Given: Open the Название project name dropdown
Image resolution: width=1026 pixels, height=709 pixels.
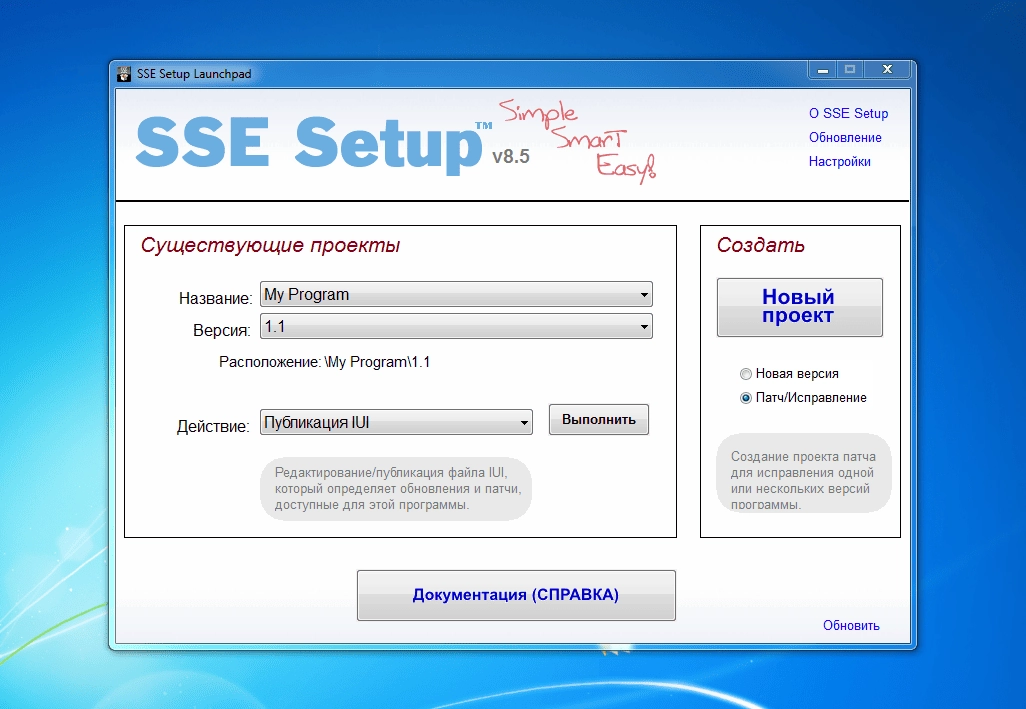Looking at the screenshot, I should click(x=456, y=294).
